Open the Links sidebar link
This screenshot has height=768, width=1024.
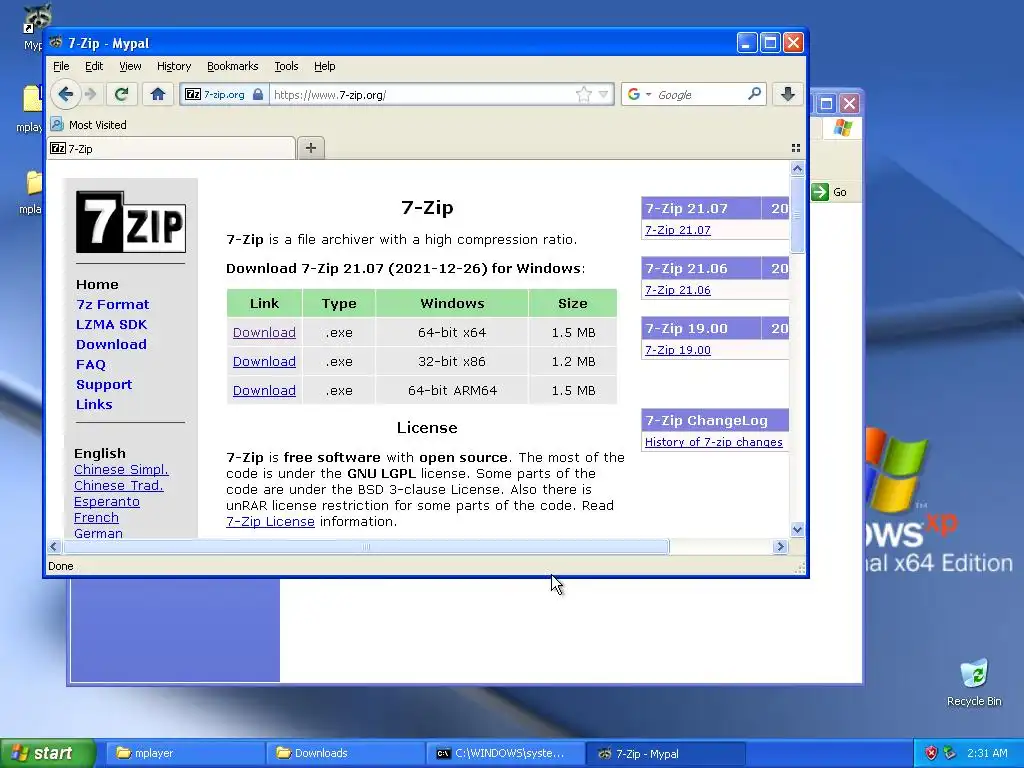pyautogui.click(x=94, y=404)
